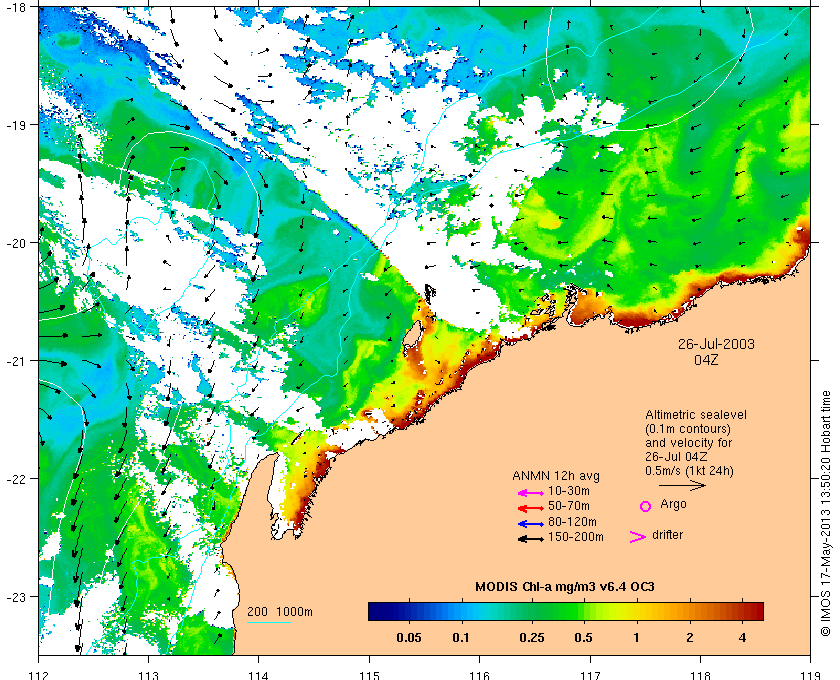The width and height of the screenshot is (840, 680).
Task: Click the magenta Argo circle symbol
Action: [x=646, y=506]
